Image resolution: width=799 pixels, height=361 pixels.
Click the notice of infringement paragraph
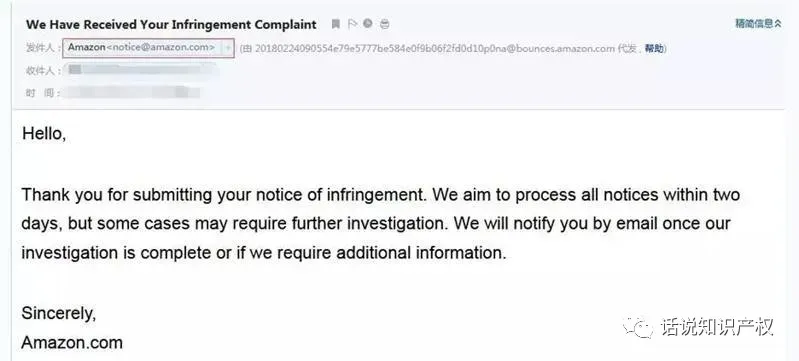[x=380, y=224]
